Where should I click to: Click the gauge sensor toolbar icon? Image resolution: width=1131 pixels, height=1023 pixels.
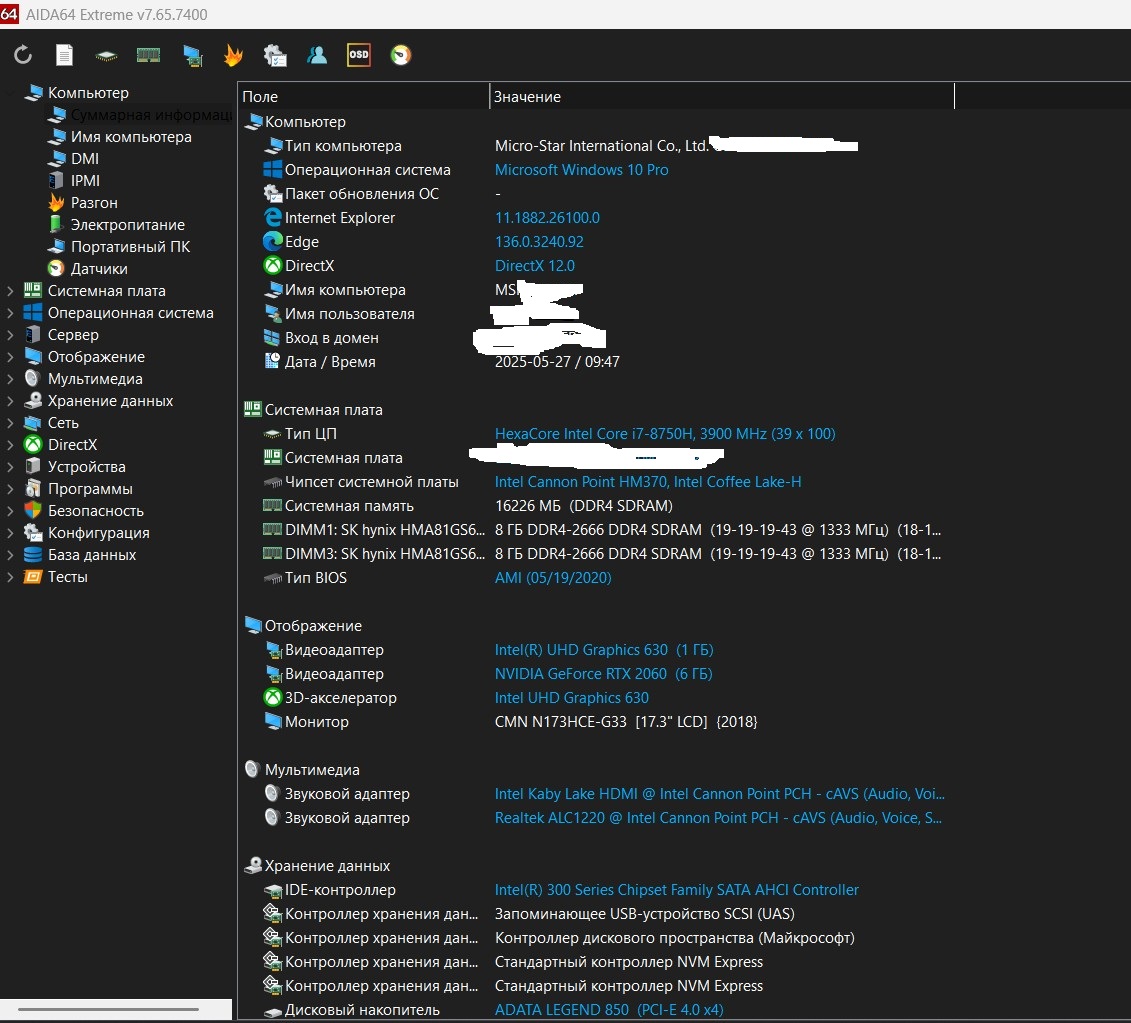tap(400, 56)
